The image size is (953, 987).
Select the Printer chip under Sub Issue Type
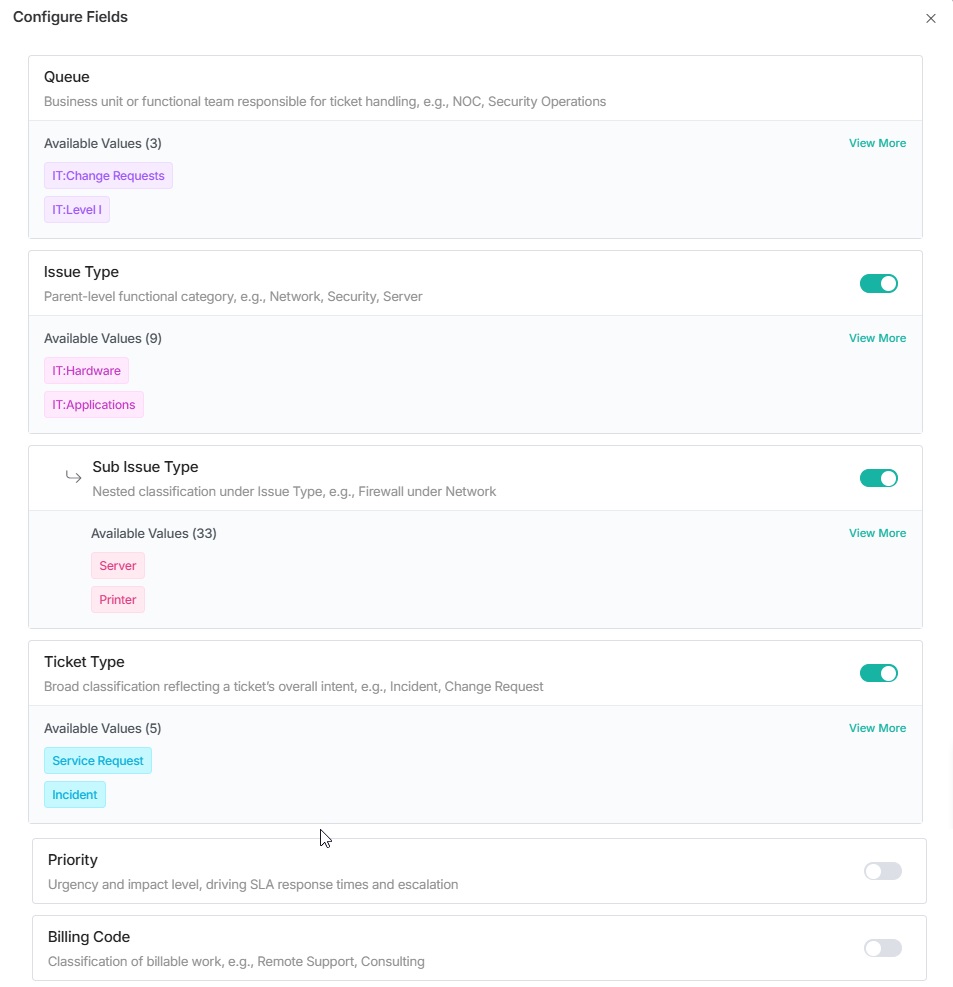[x=117, y=599]
